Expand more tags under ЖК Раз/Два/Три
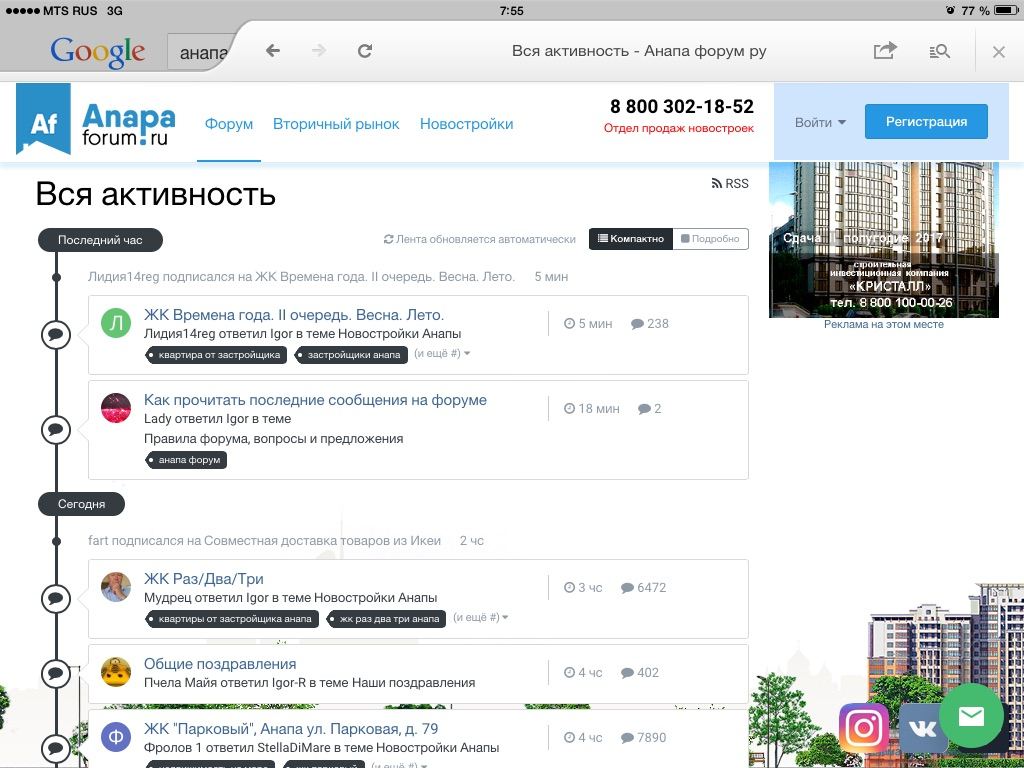This screenshot has height=768, width=1024. click(481, 618)
